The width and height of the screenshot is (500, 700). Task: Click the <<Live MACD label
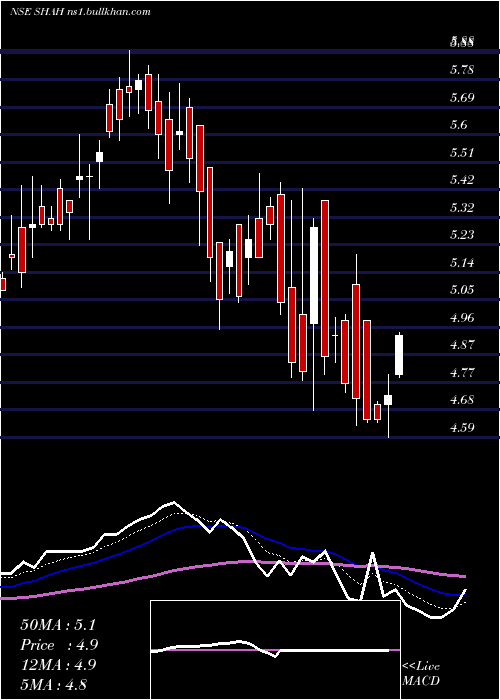421,673
